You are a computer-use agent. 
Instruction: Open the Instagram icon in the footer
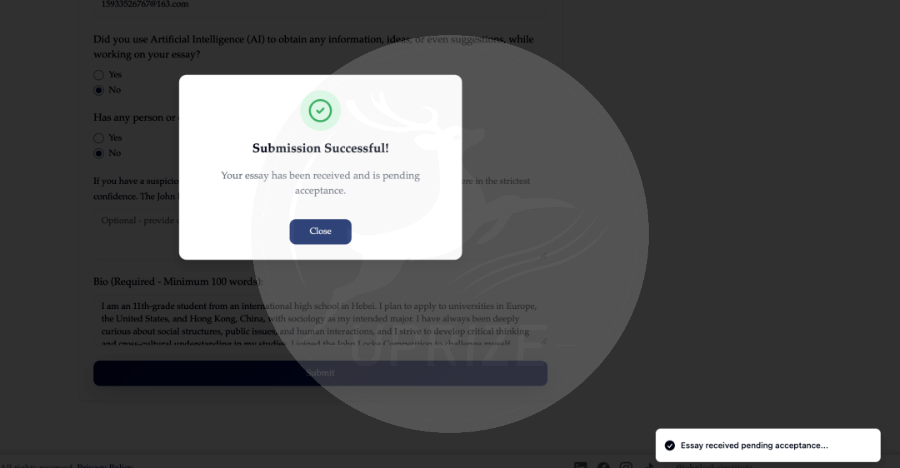point(626,466)
